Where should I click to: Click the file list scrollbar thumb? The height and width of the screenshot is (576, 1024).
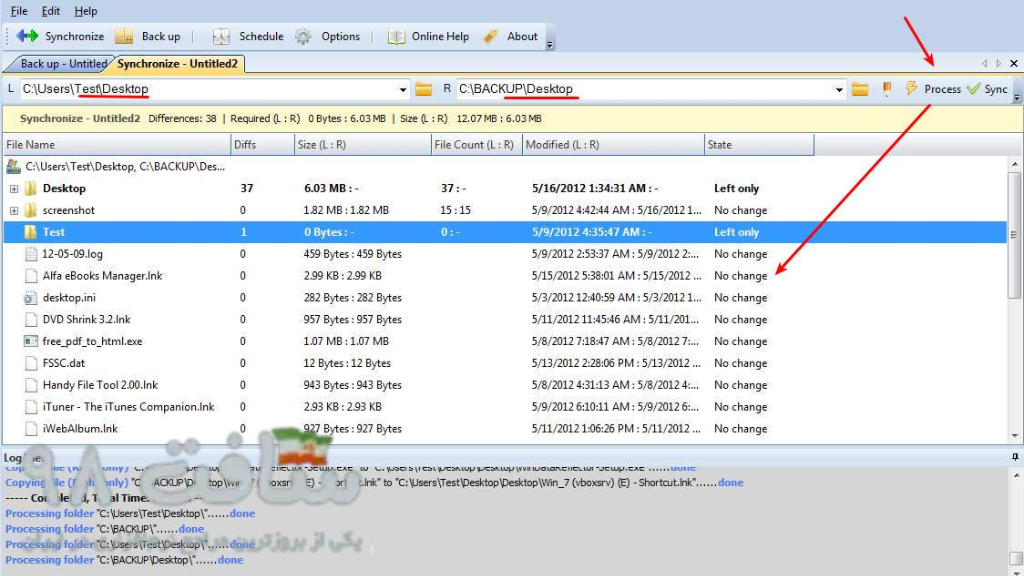[1014, 234]
